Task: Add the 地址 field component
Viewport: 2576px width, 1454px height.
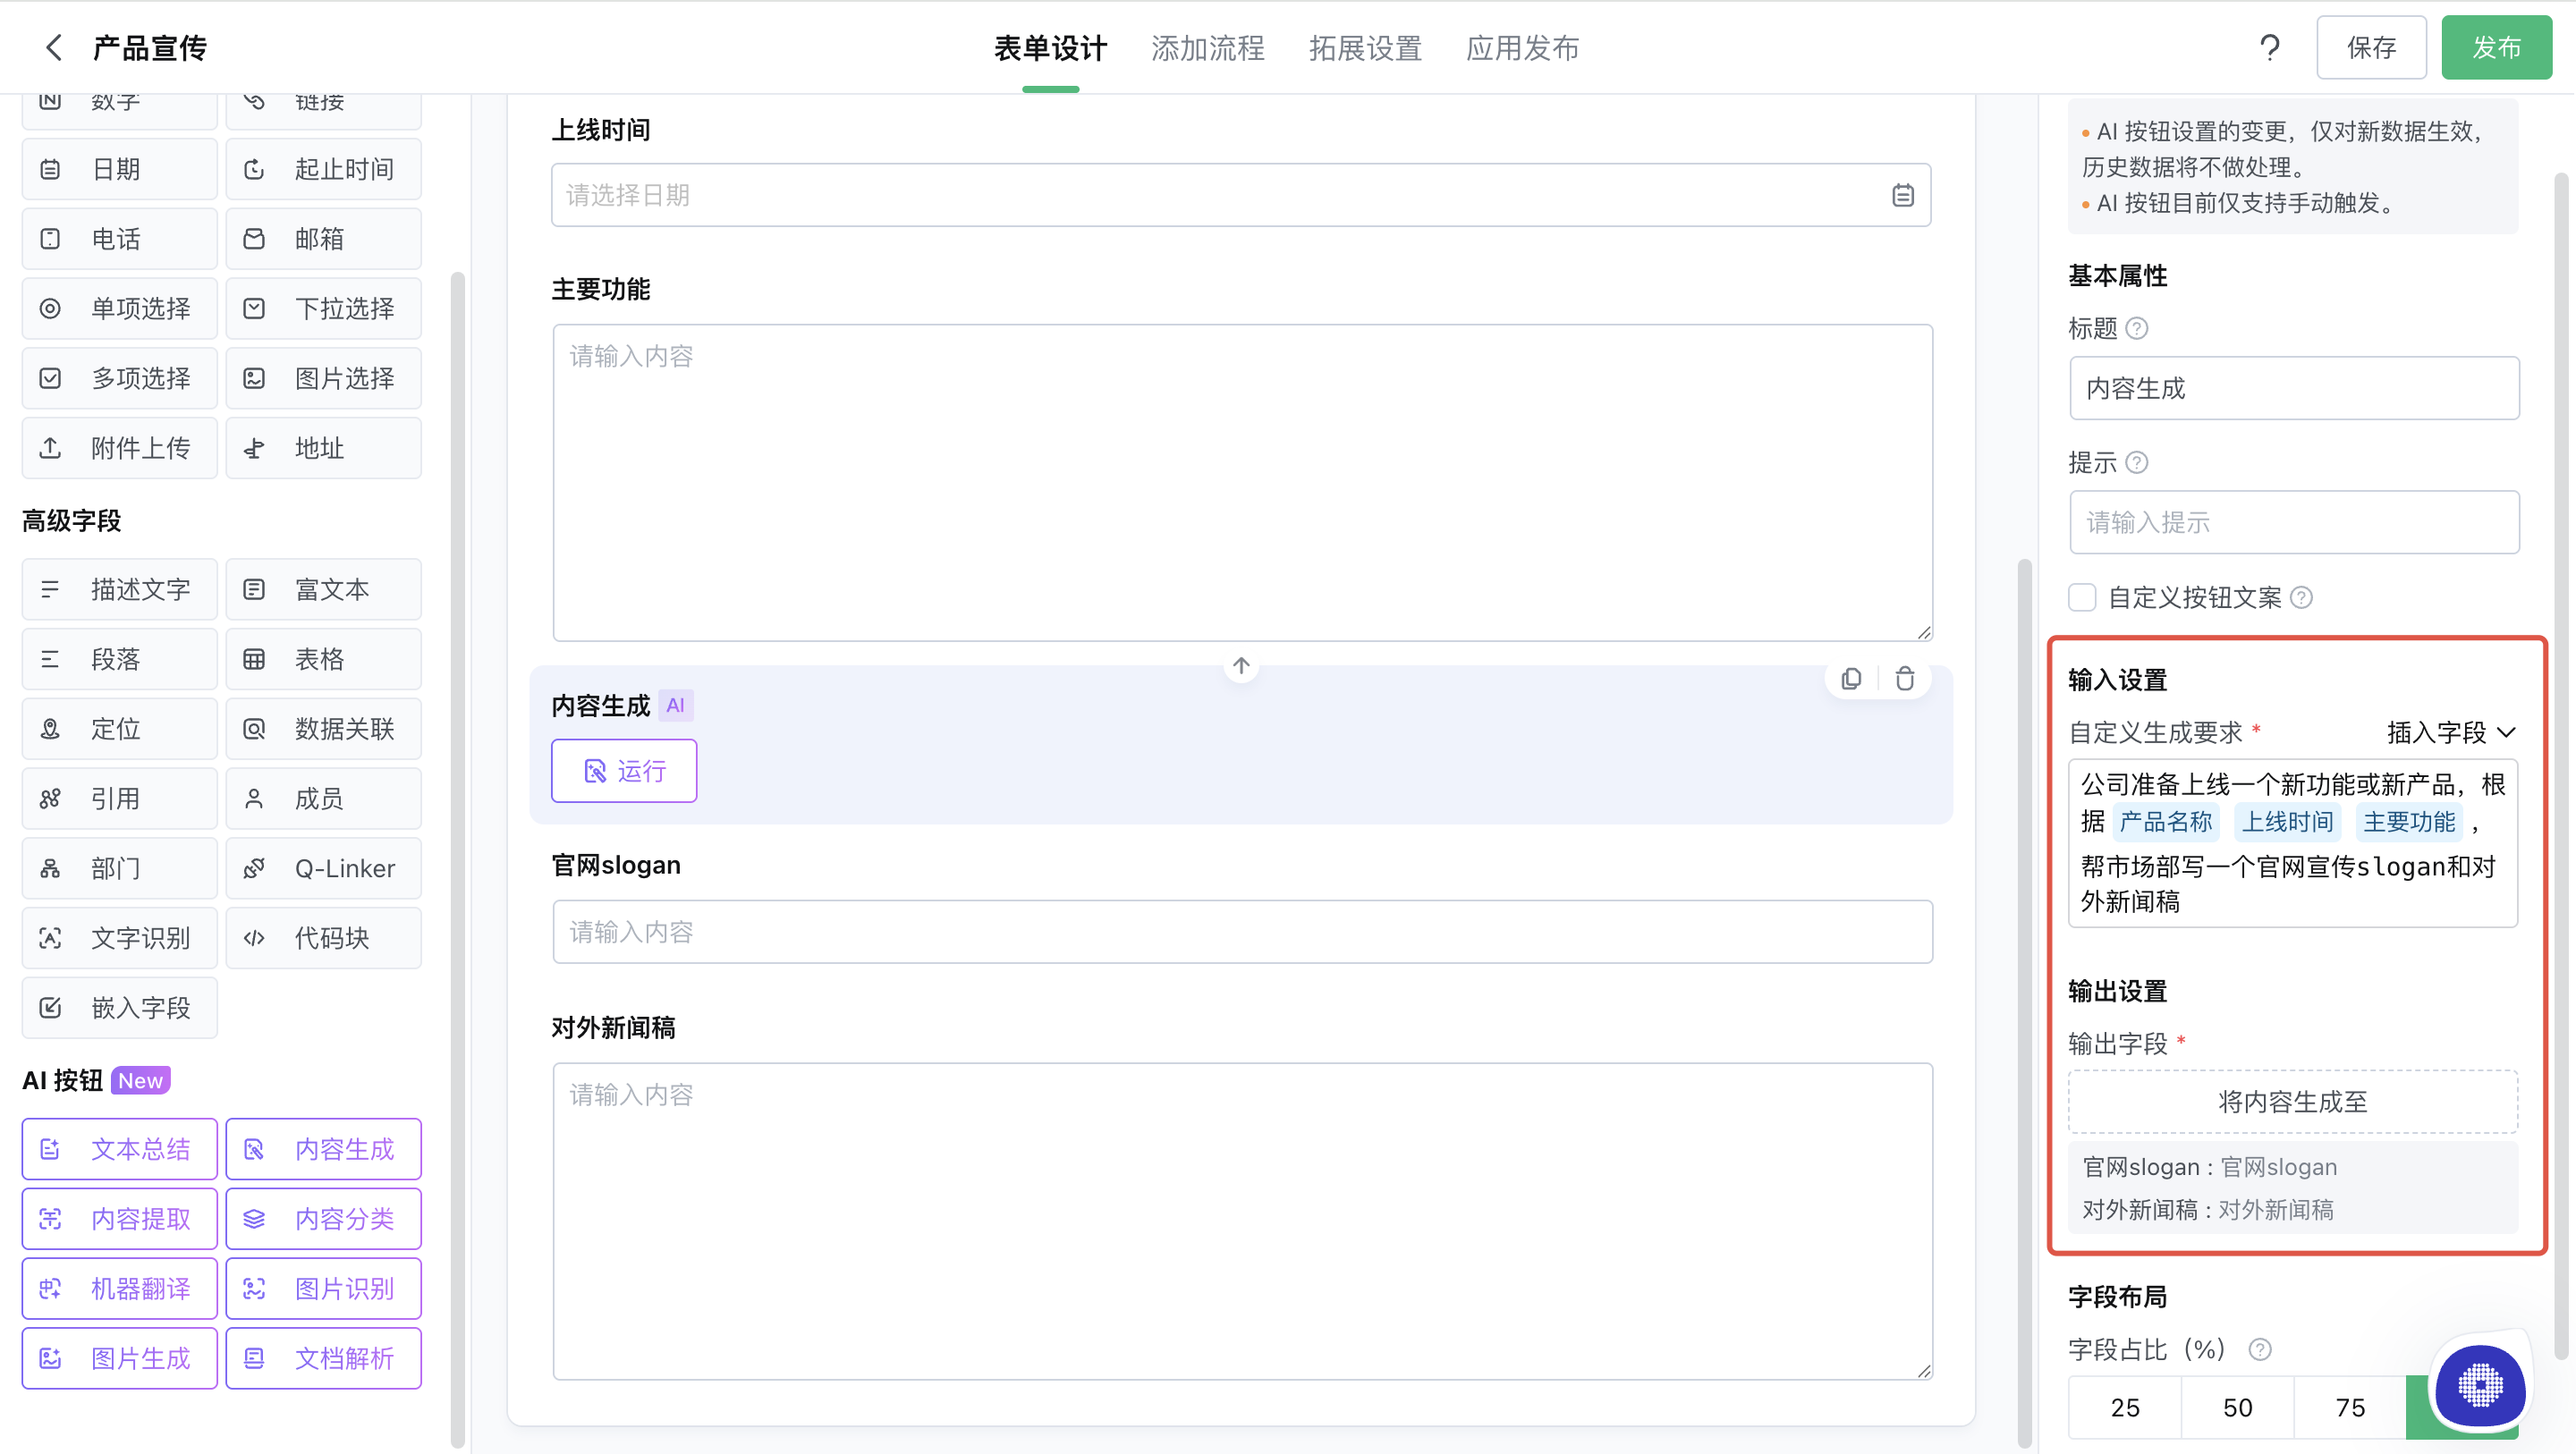Action: tap(323, 448)
